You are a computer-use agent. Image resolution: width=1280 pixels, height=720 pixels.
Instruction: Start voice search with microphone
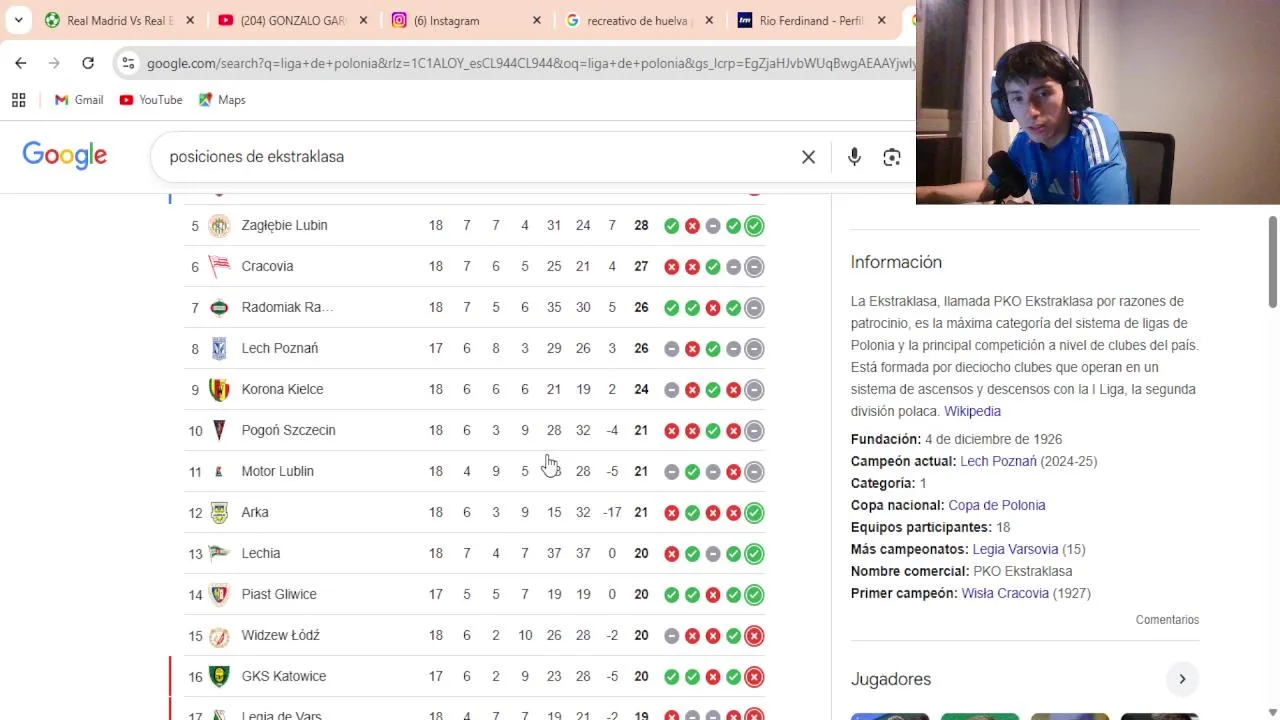click(854, 157)
